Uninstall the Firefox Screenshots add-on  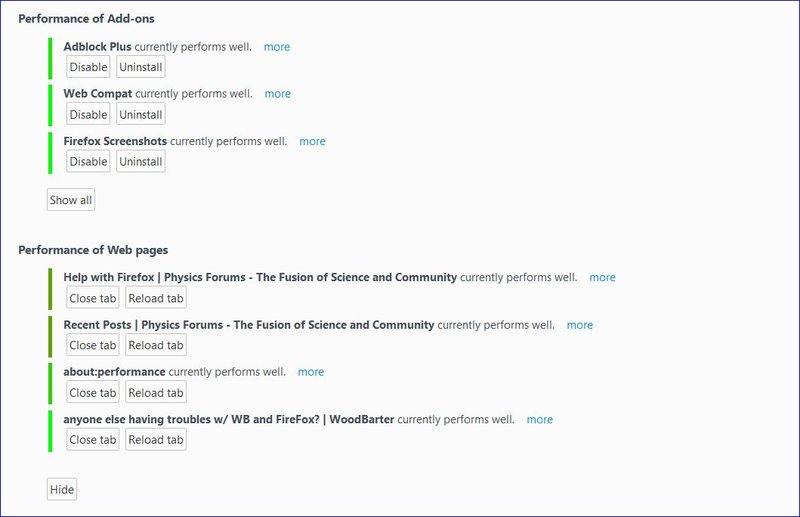click(141, 161)
